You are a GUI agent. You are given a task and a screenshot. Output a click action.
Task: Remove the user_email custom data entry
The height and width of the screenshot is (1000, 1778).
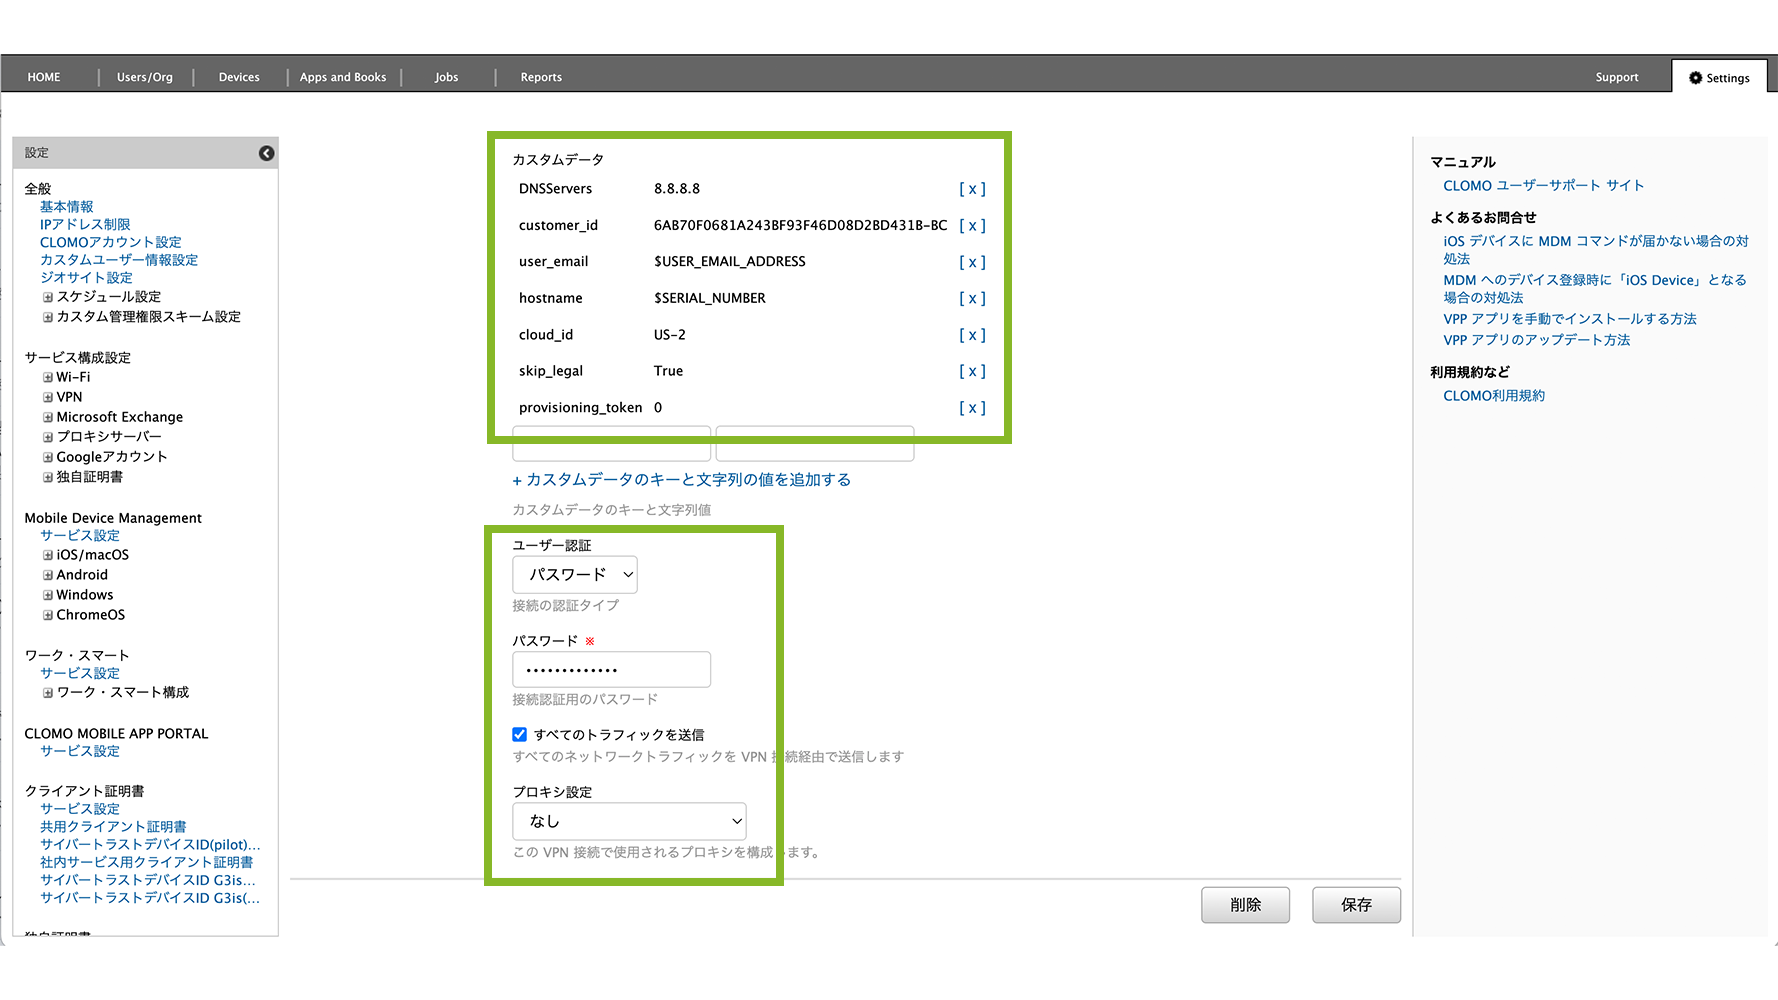coord(971,262)
